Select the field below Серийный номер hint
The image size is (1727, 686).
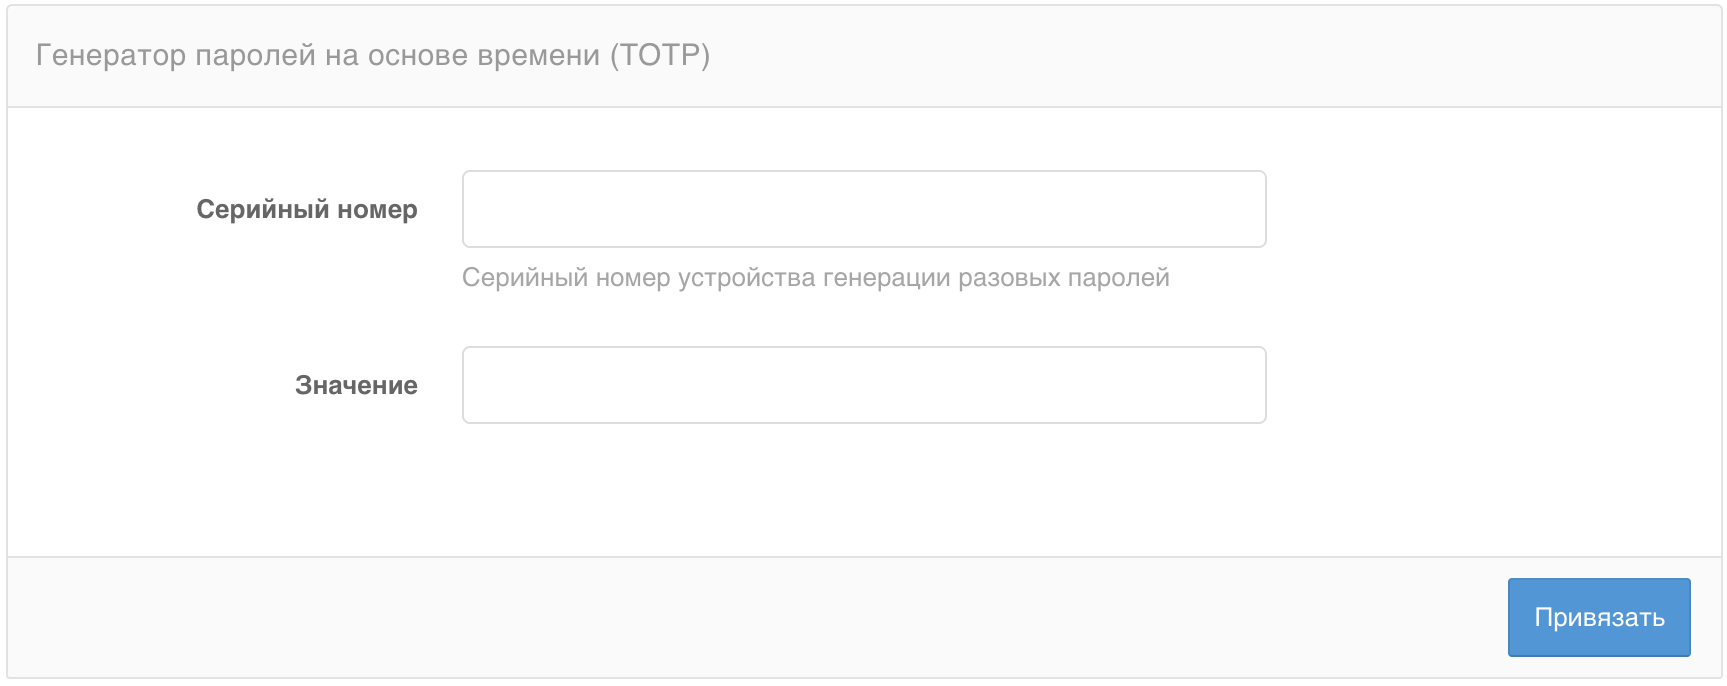[x=864, y=385]
